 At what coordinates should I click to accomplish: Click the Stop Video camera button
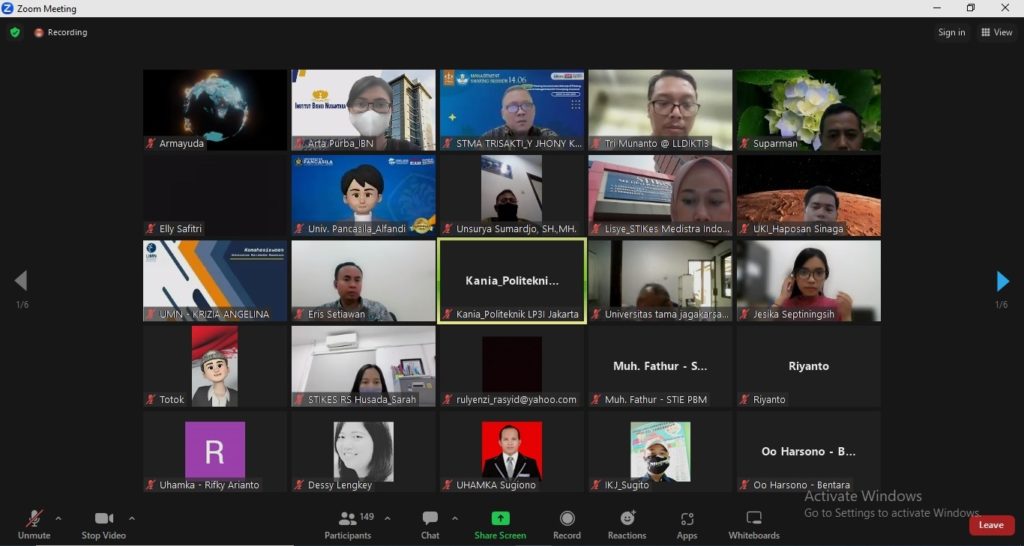pos(104,525)
